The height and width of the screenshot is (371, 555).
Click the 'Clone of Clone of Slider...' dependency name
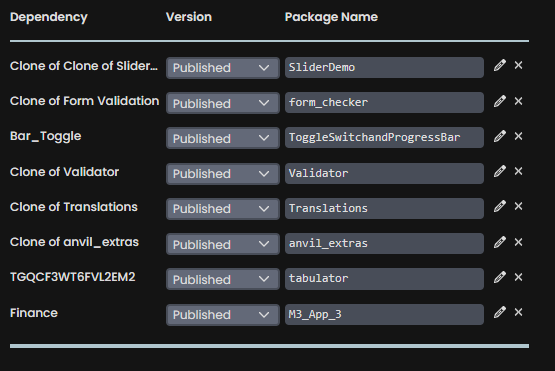(84, 66)
